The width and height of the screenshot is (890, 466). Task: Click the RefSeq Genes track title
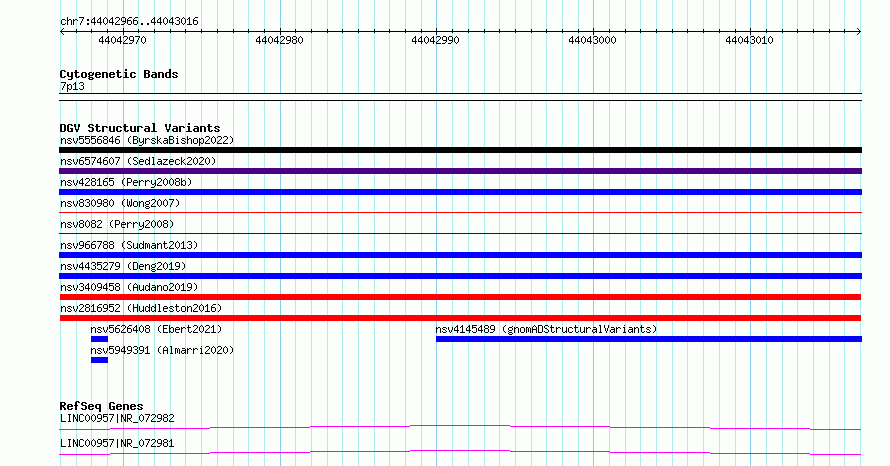(102, 406)
